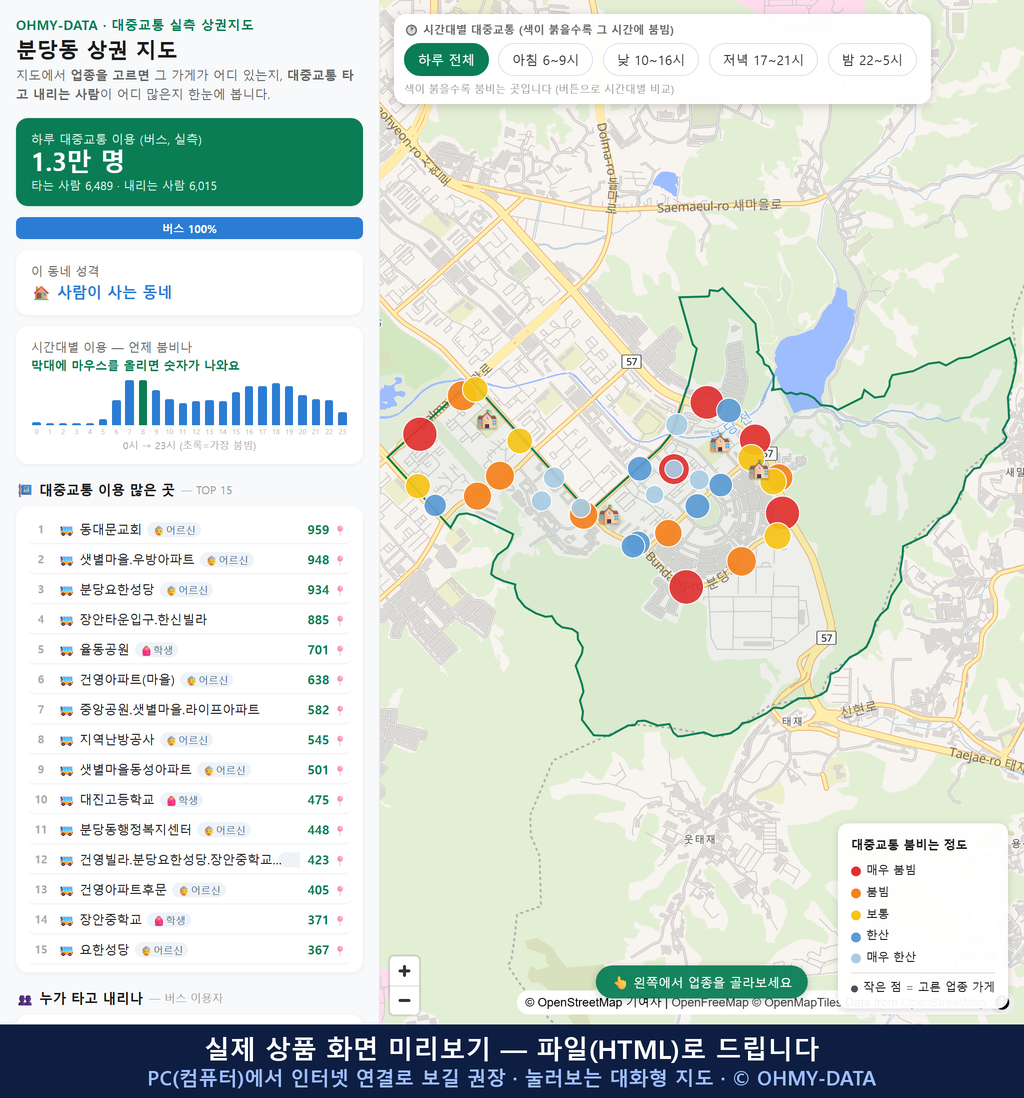Screen dimensions: 1024x1098
Task: Click the 885 count for 장안타운입구.한신빌라
Action: (x=318, y=620)
